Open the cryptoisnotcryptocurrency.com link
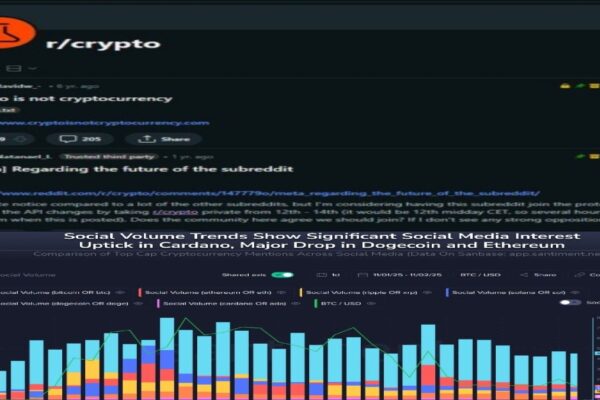This screenshot has height=400, width=600. coord(104,123)
